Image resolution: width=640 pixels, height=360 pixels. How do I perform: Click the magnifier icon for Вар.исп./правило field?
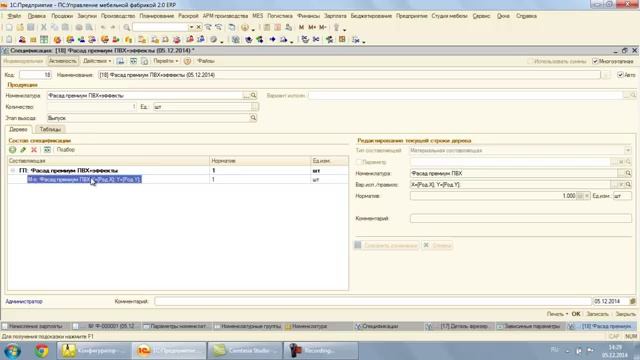click(628, 185)
